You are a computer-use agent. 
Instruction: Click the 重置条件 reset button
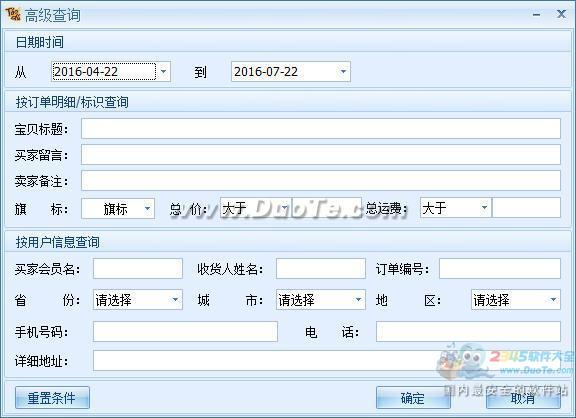click(x=52, y=397)
